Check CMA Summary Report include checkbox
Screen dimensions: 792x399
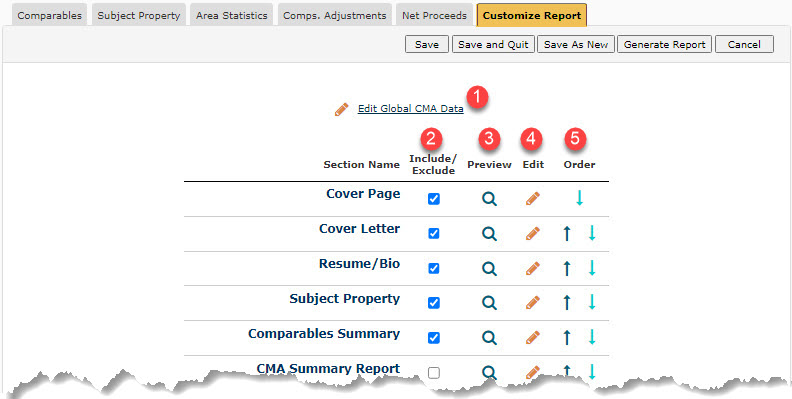[x=433, y=373]
